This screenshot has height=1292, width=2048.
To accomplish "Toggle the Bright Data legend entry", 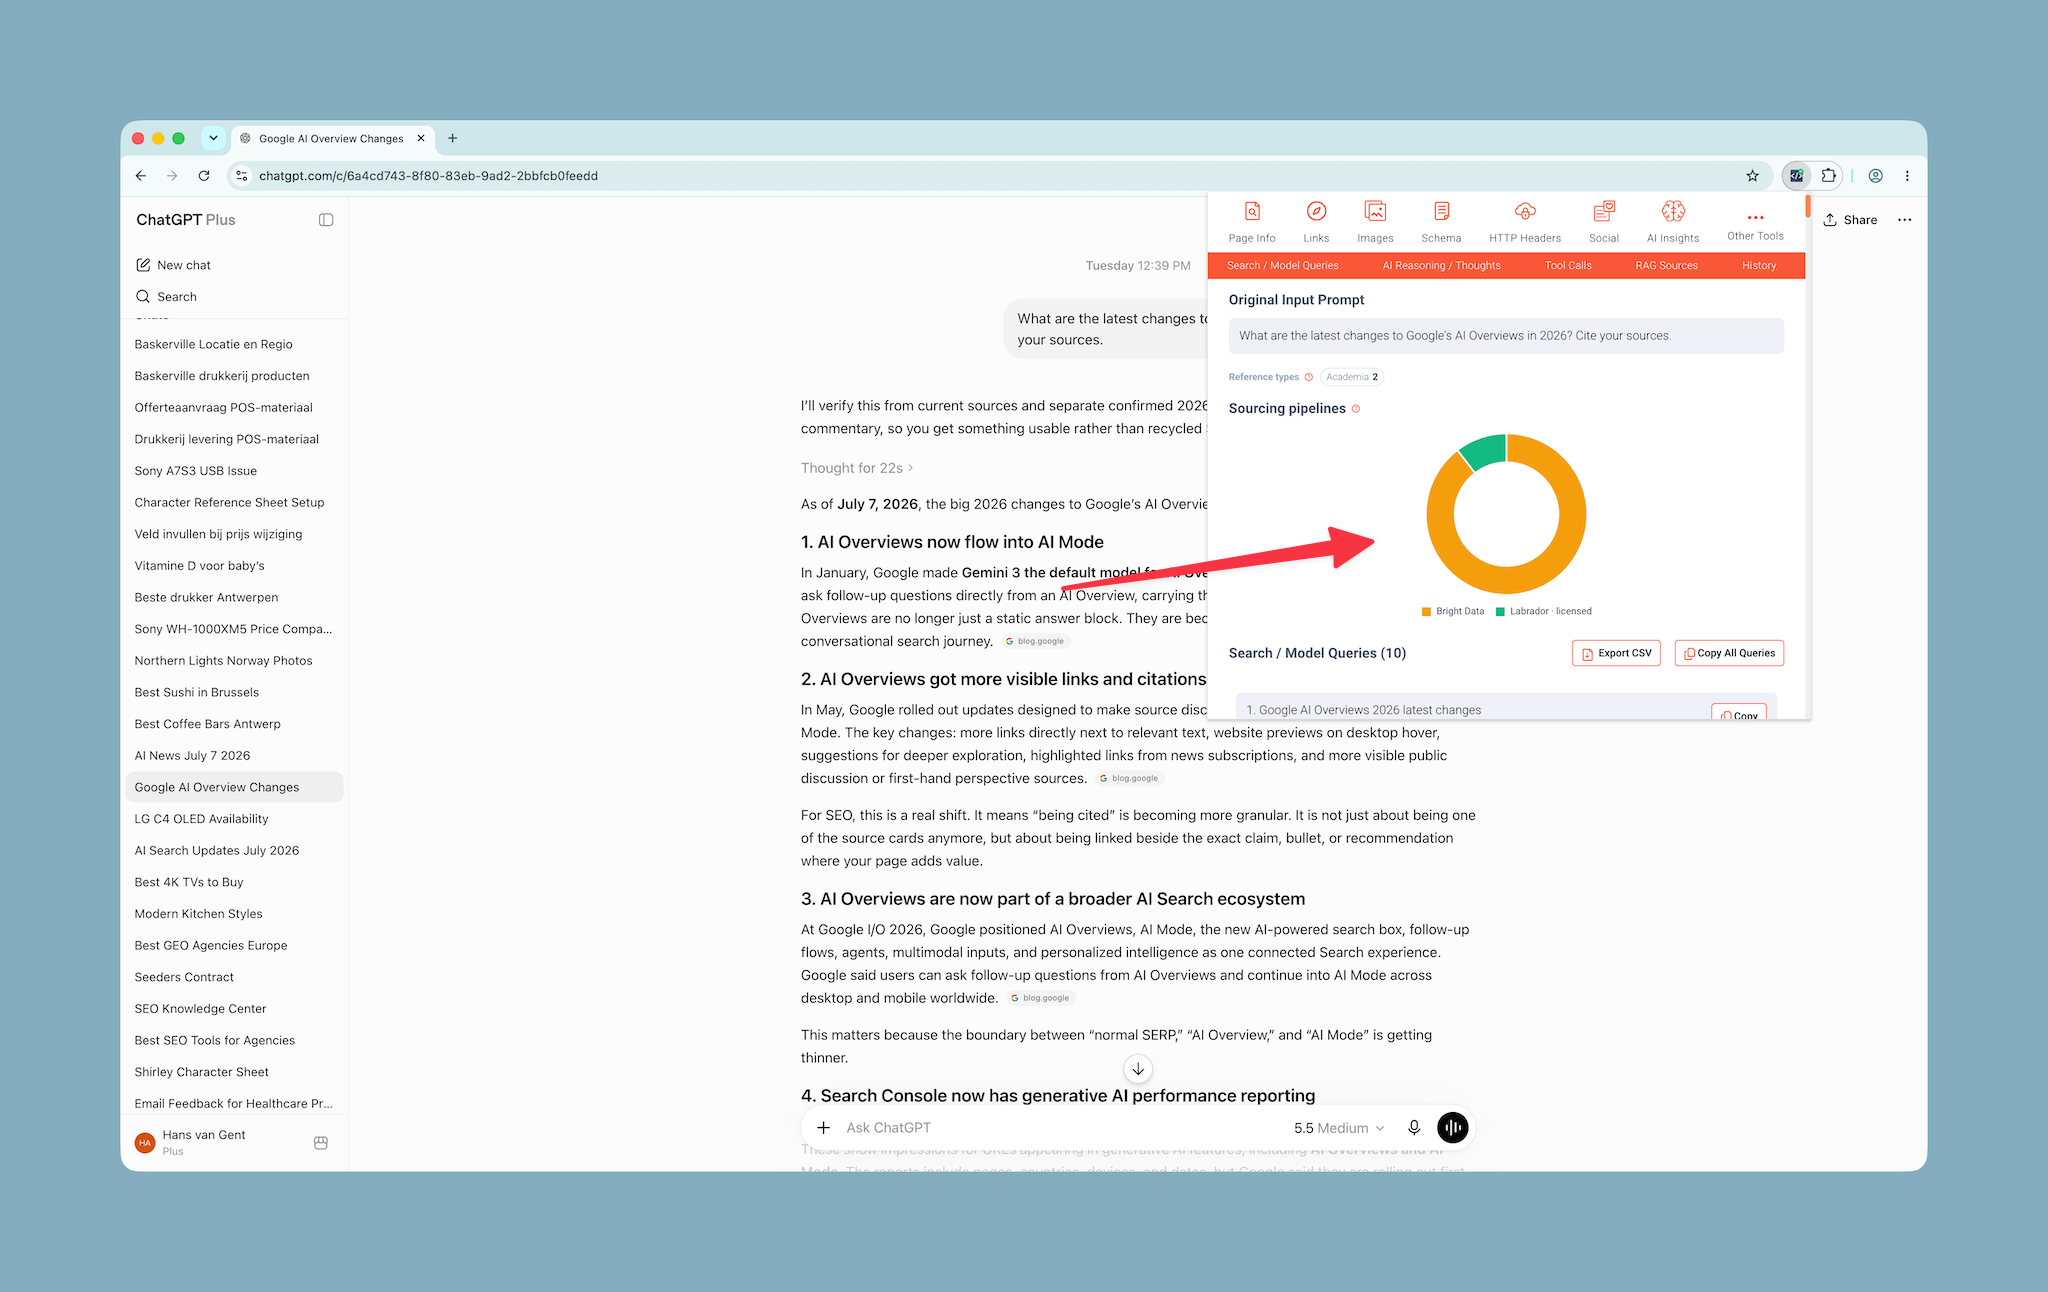I will [1453, 611].
